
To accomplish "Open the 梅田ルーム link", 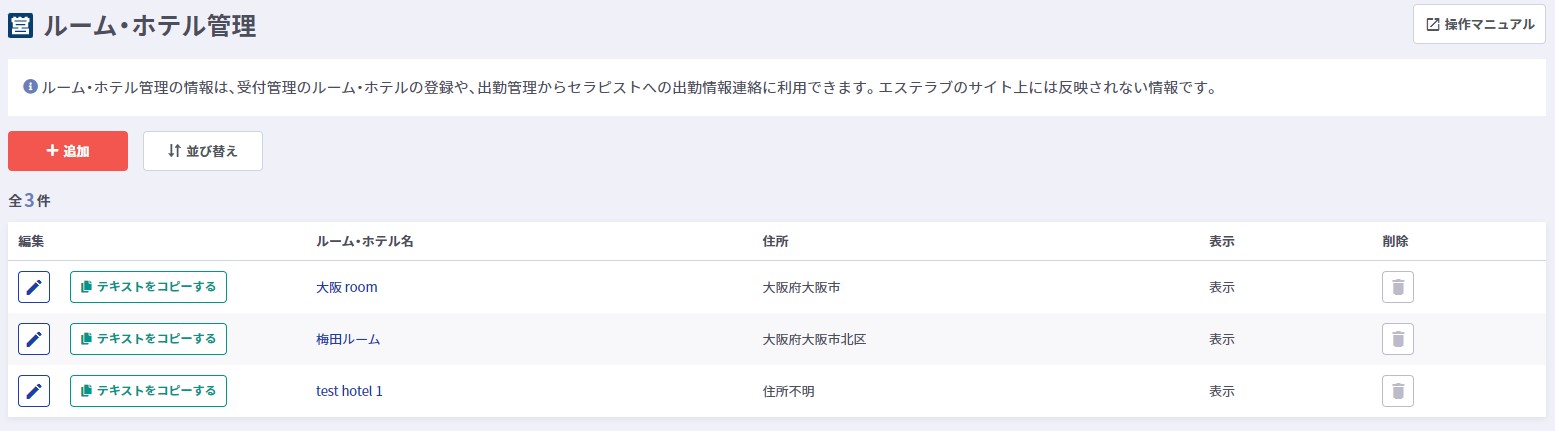I will [348, 339].
